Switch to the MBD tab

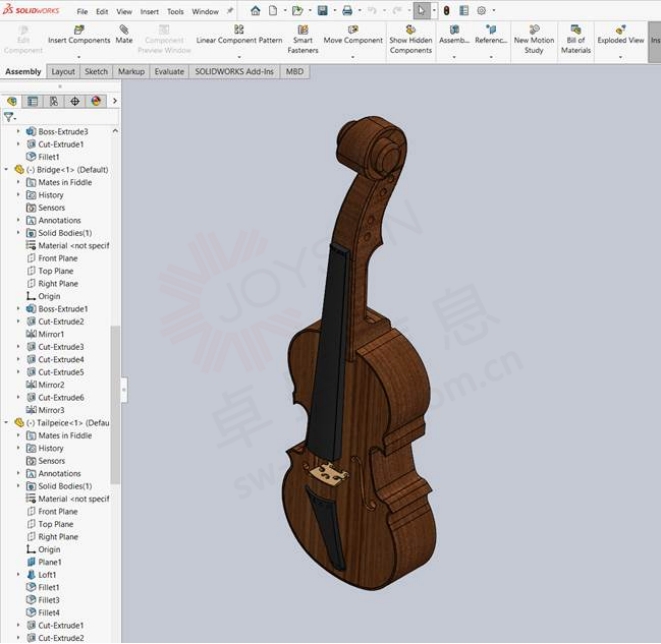click(294, 72)
